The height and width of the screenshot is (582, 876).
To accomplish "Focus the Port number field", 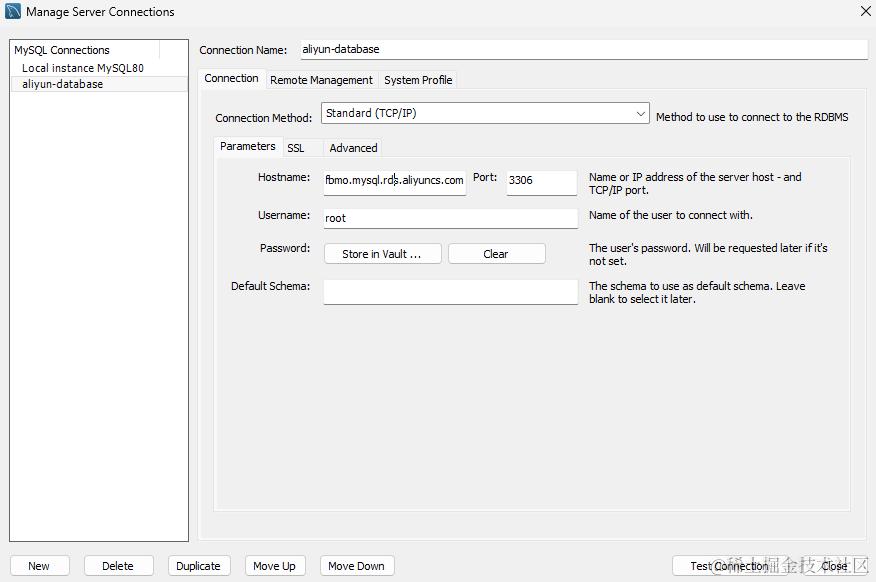I will coord(541,181).
